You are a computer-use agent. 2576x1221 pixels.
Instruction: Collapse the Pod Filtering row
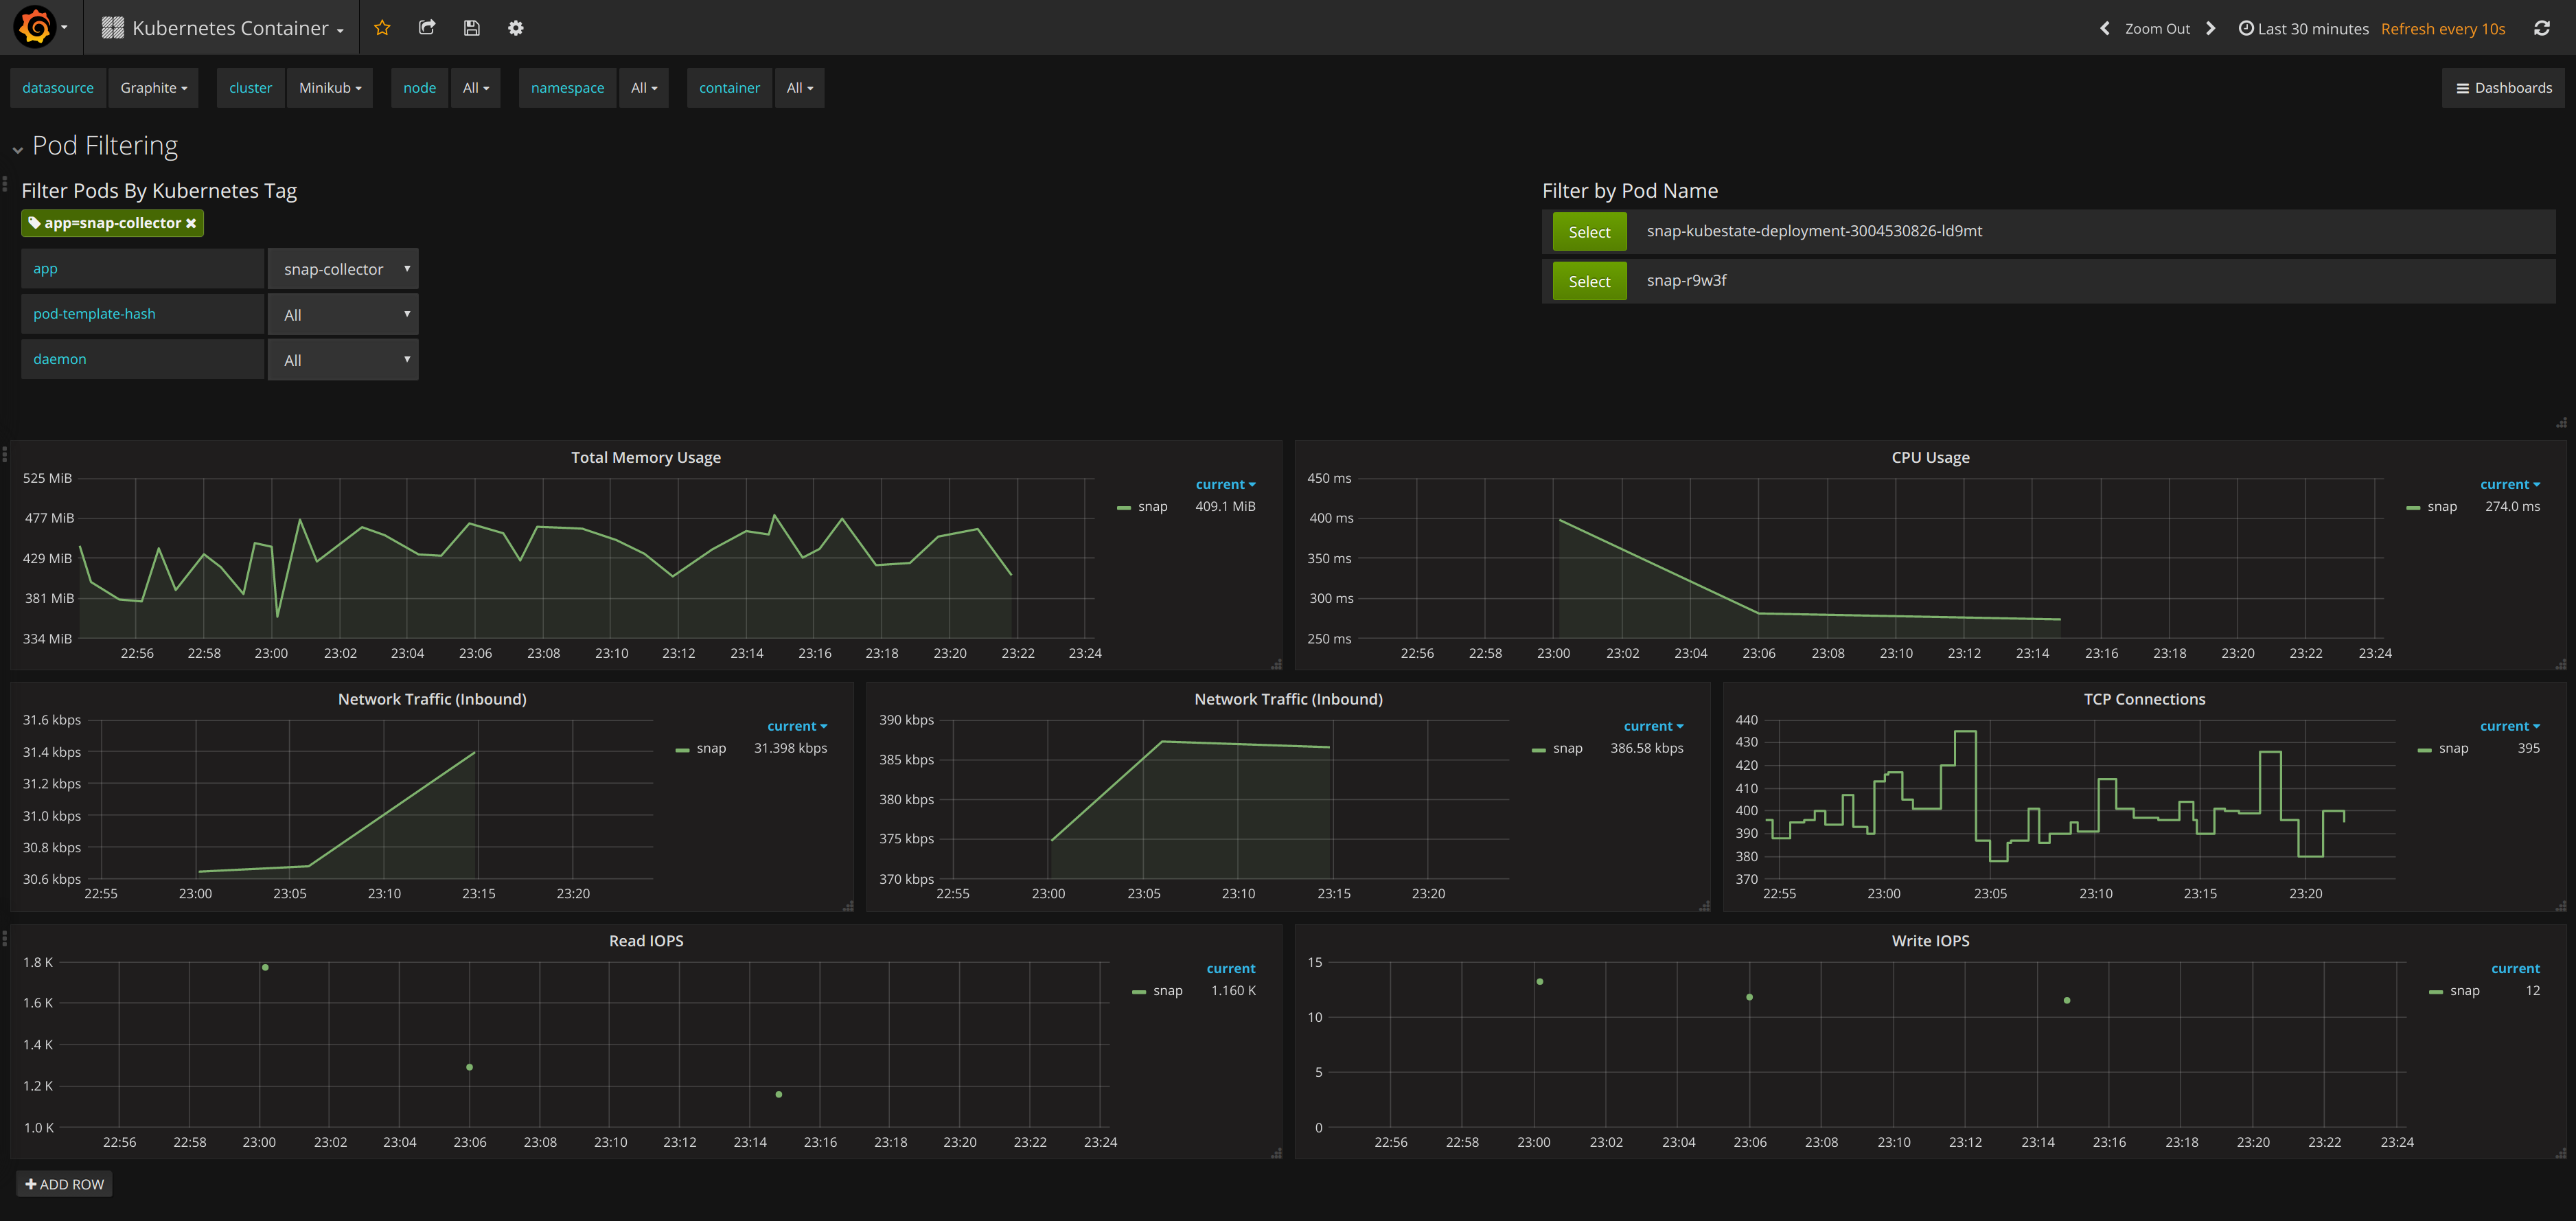pos(18,150)
